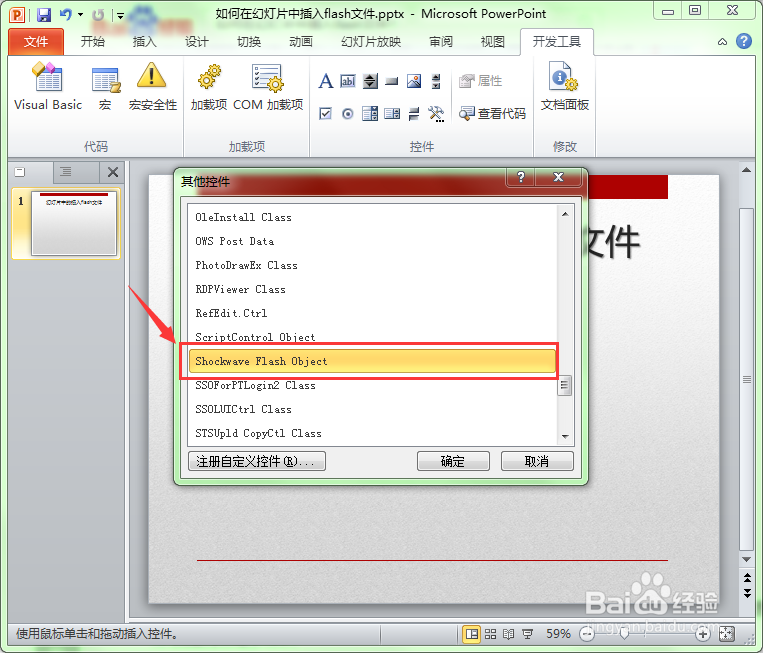The width and height of the screenshot is (763, 653).
Task: Cancel dialog with 取消 button
Action: [537, 461]
